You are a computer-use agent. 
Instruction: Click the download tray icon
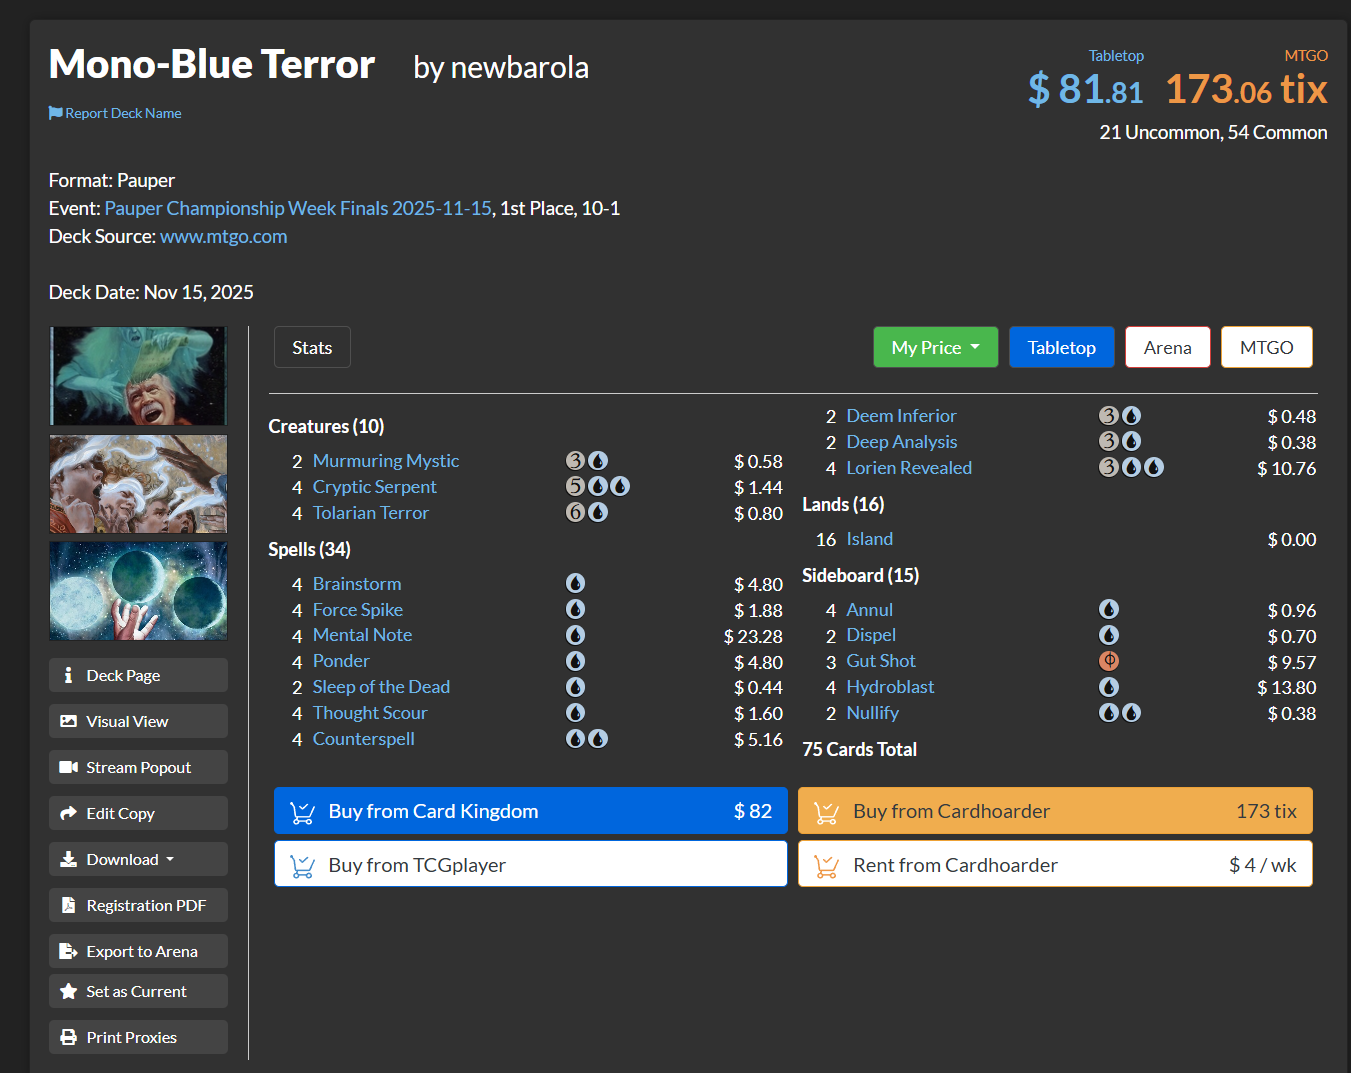[68, 859]
